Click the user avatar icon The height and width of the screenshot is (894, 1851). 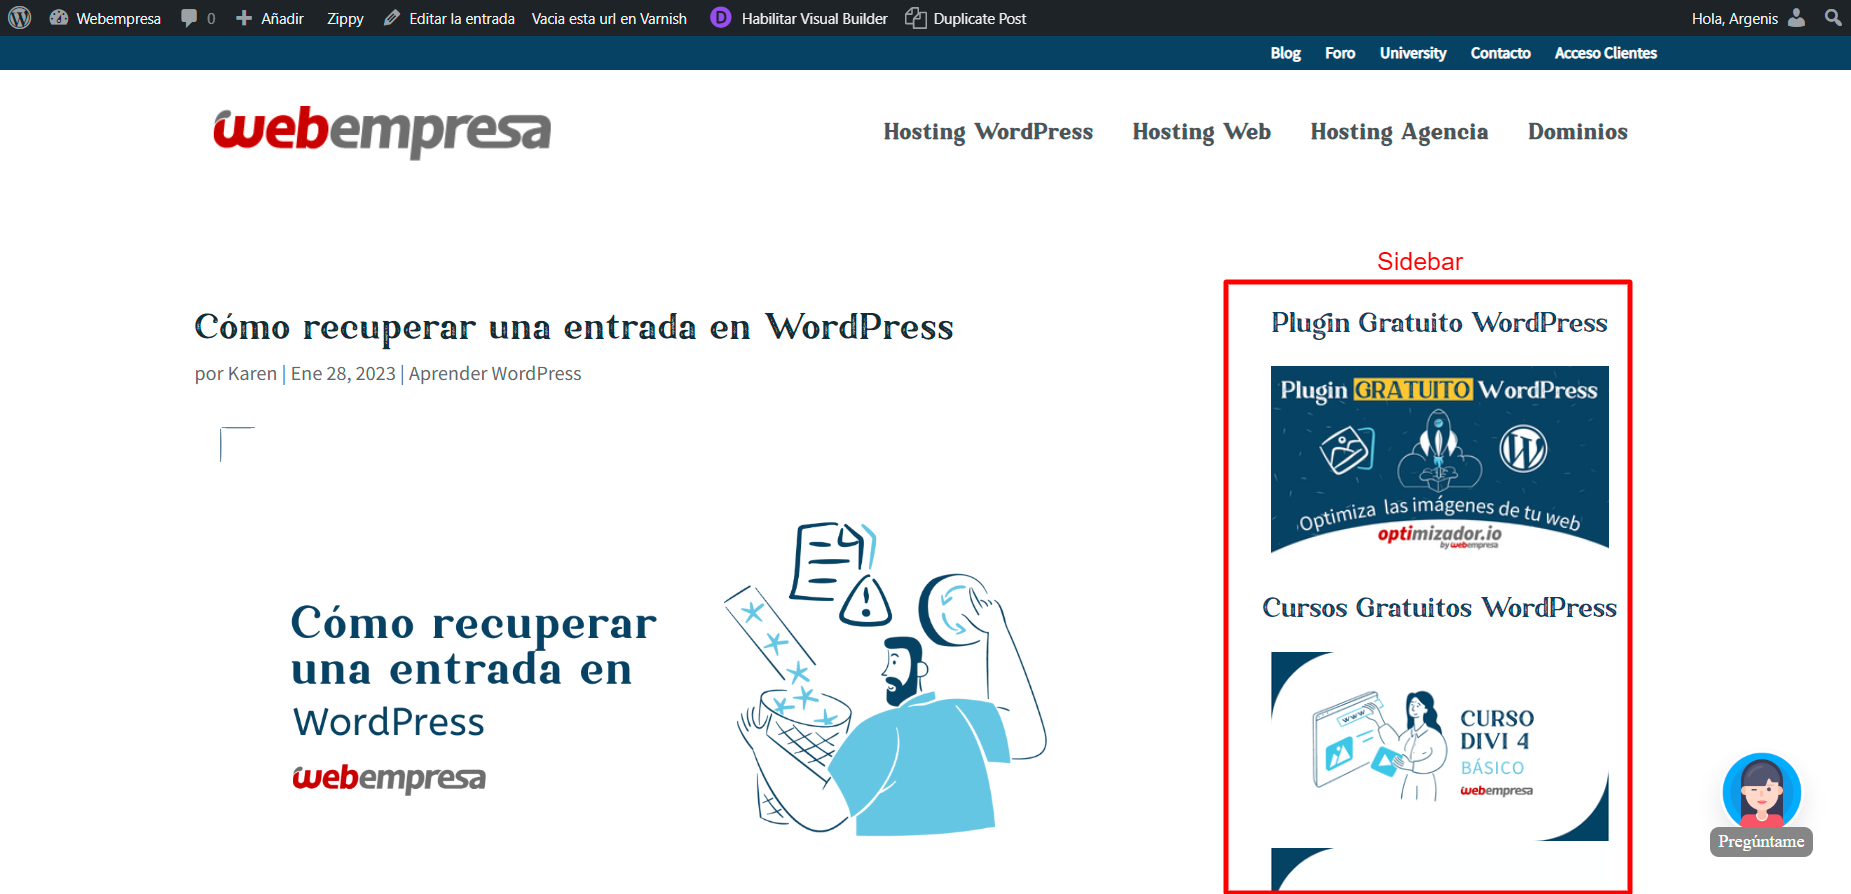[1797, 18]
